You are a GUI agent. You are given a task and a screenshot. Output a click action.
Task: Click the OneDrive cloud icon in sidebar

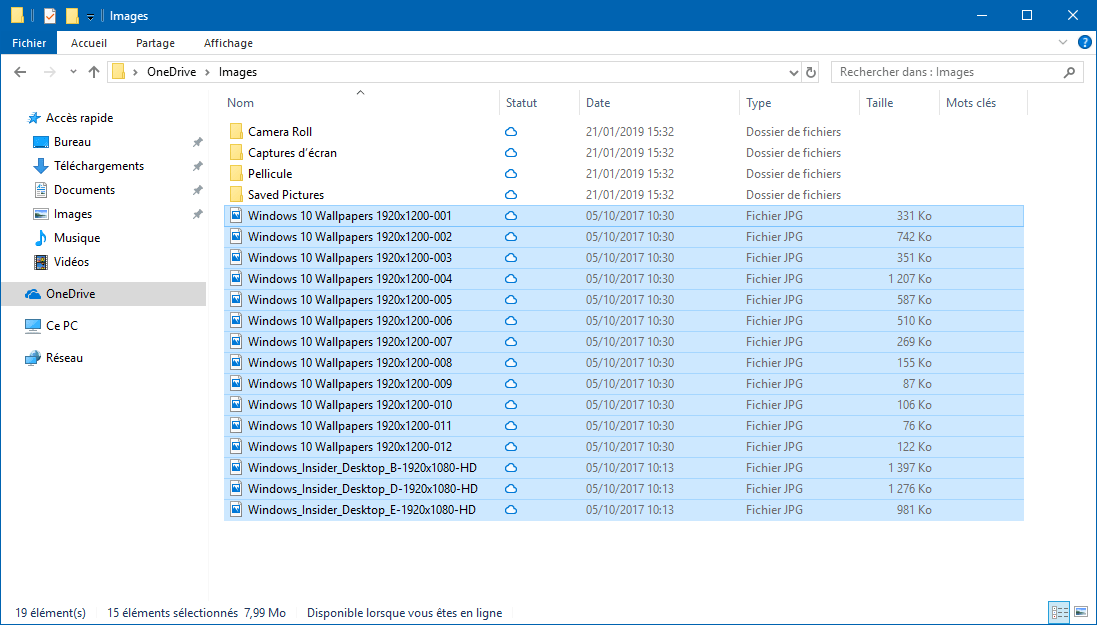tap(33, 294)
